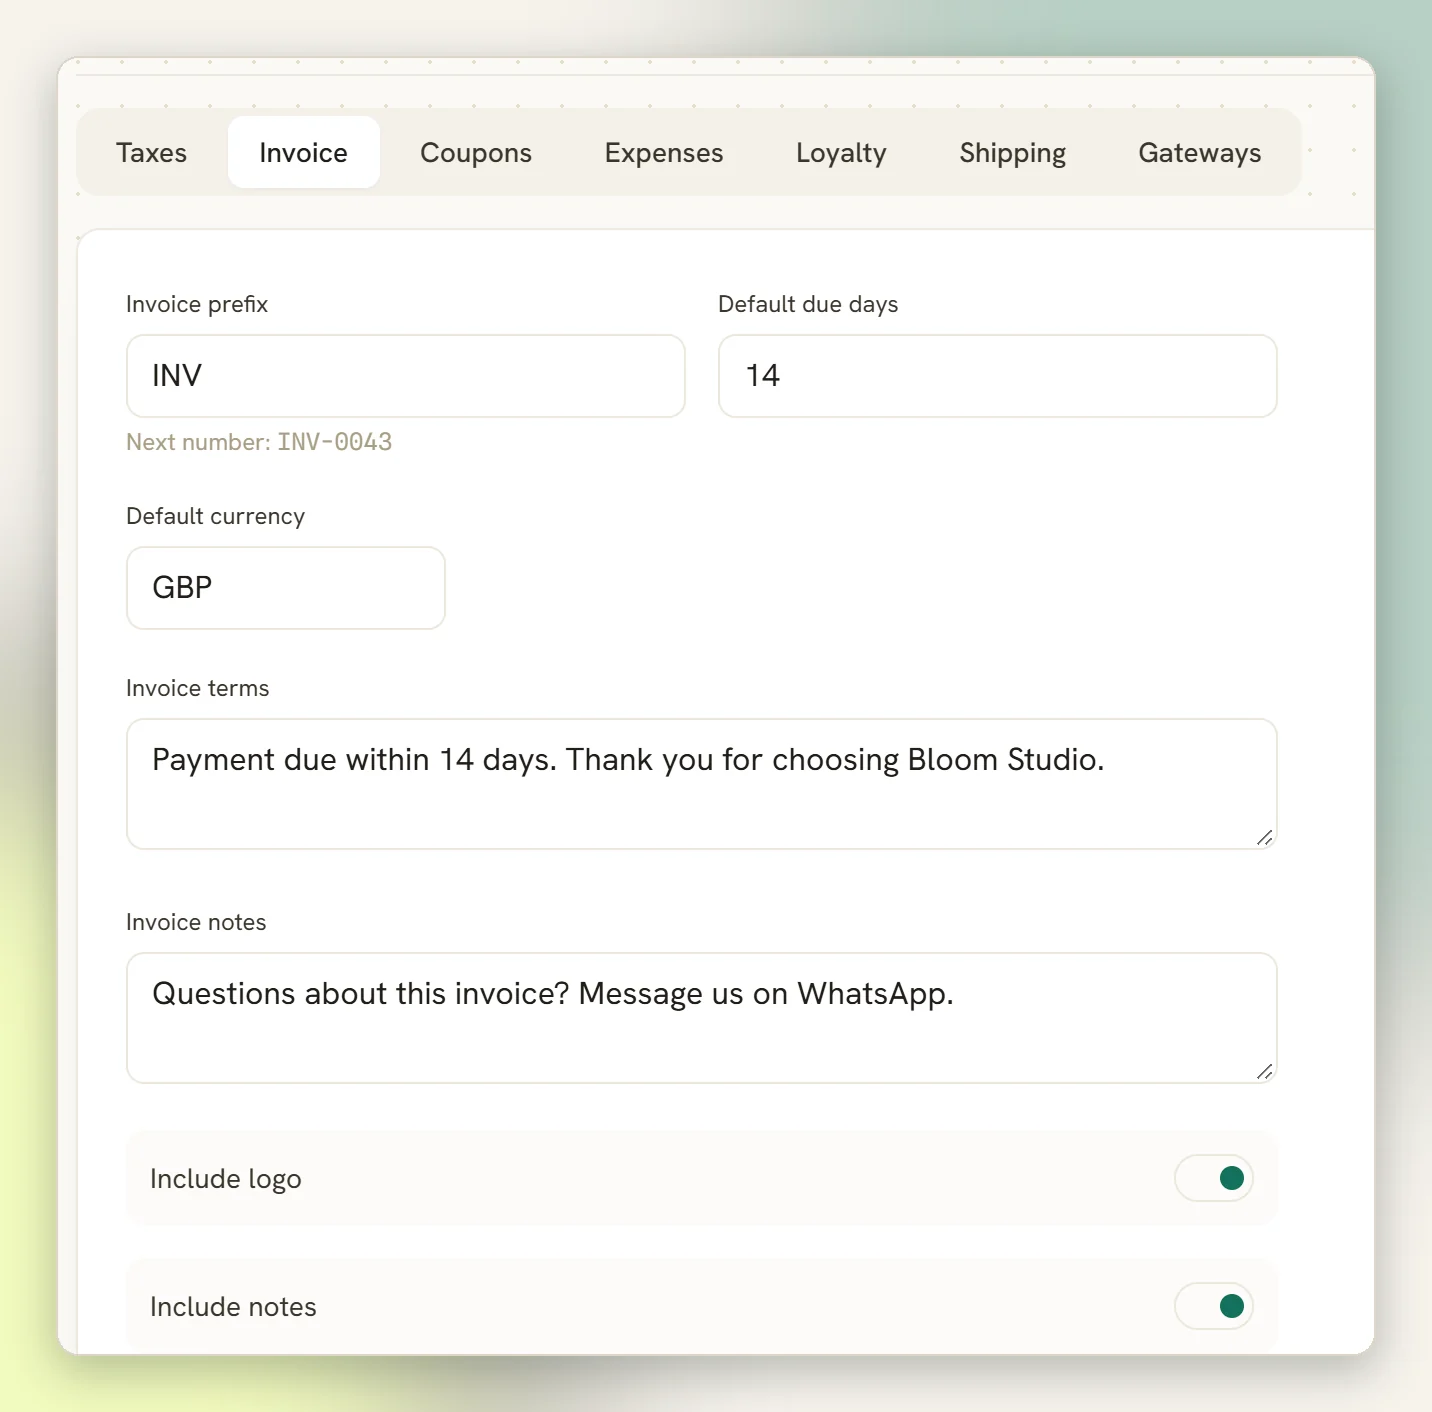This screenshot has width=1432, height=1412.
Task: Open the Loyalty tab
Action: [x=841, y=152]
